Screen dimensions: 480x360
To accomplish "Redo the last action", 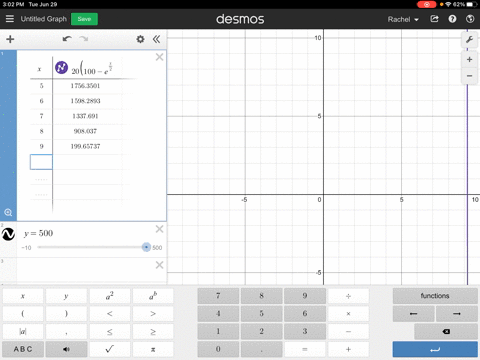I will (x=84, y=39).
